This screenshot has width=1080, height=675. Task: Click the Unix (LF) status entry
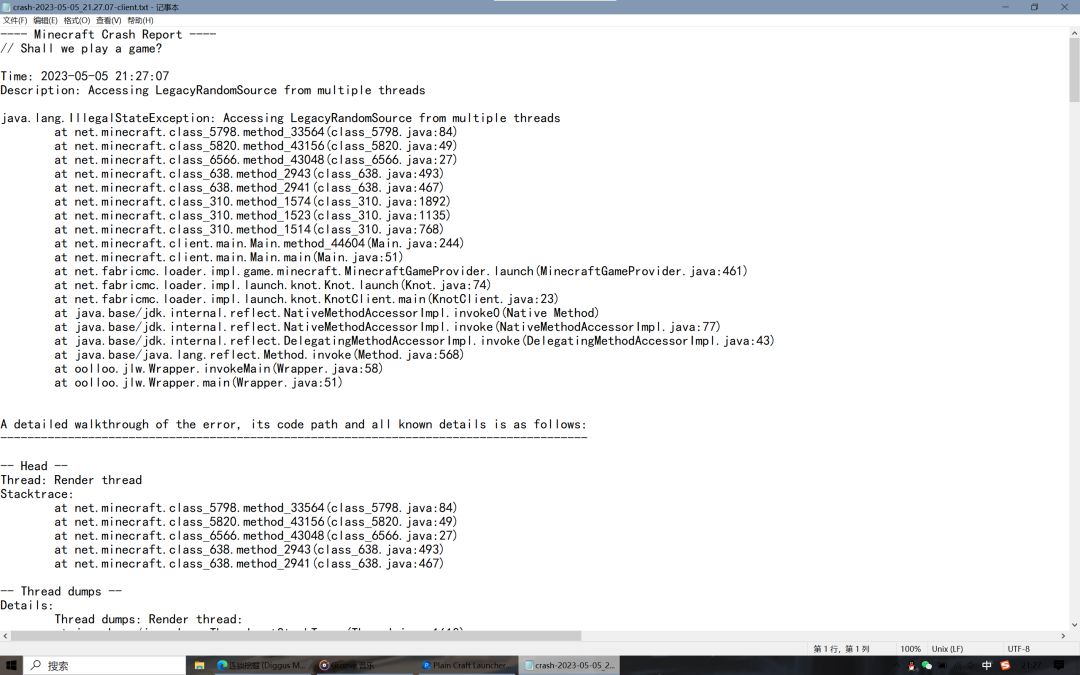click(947, 649)
